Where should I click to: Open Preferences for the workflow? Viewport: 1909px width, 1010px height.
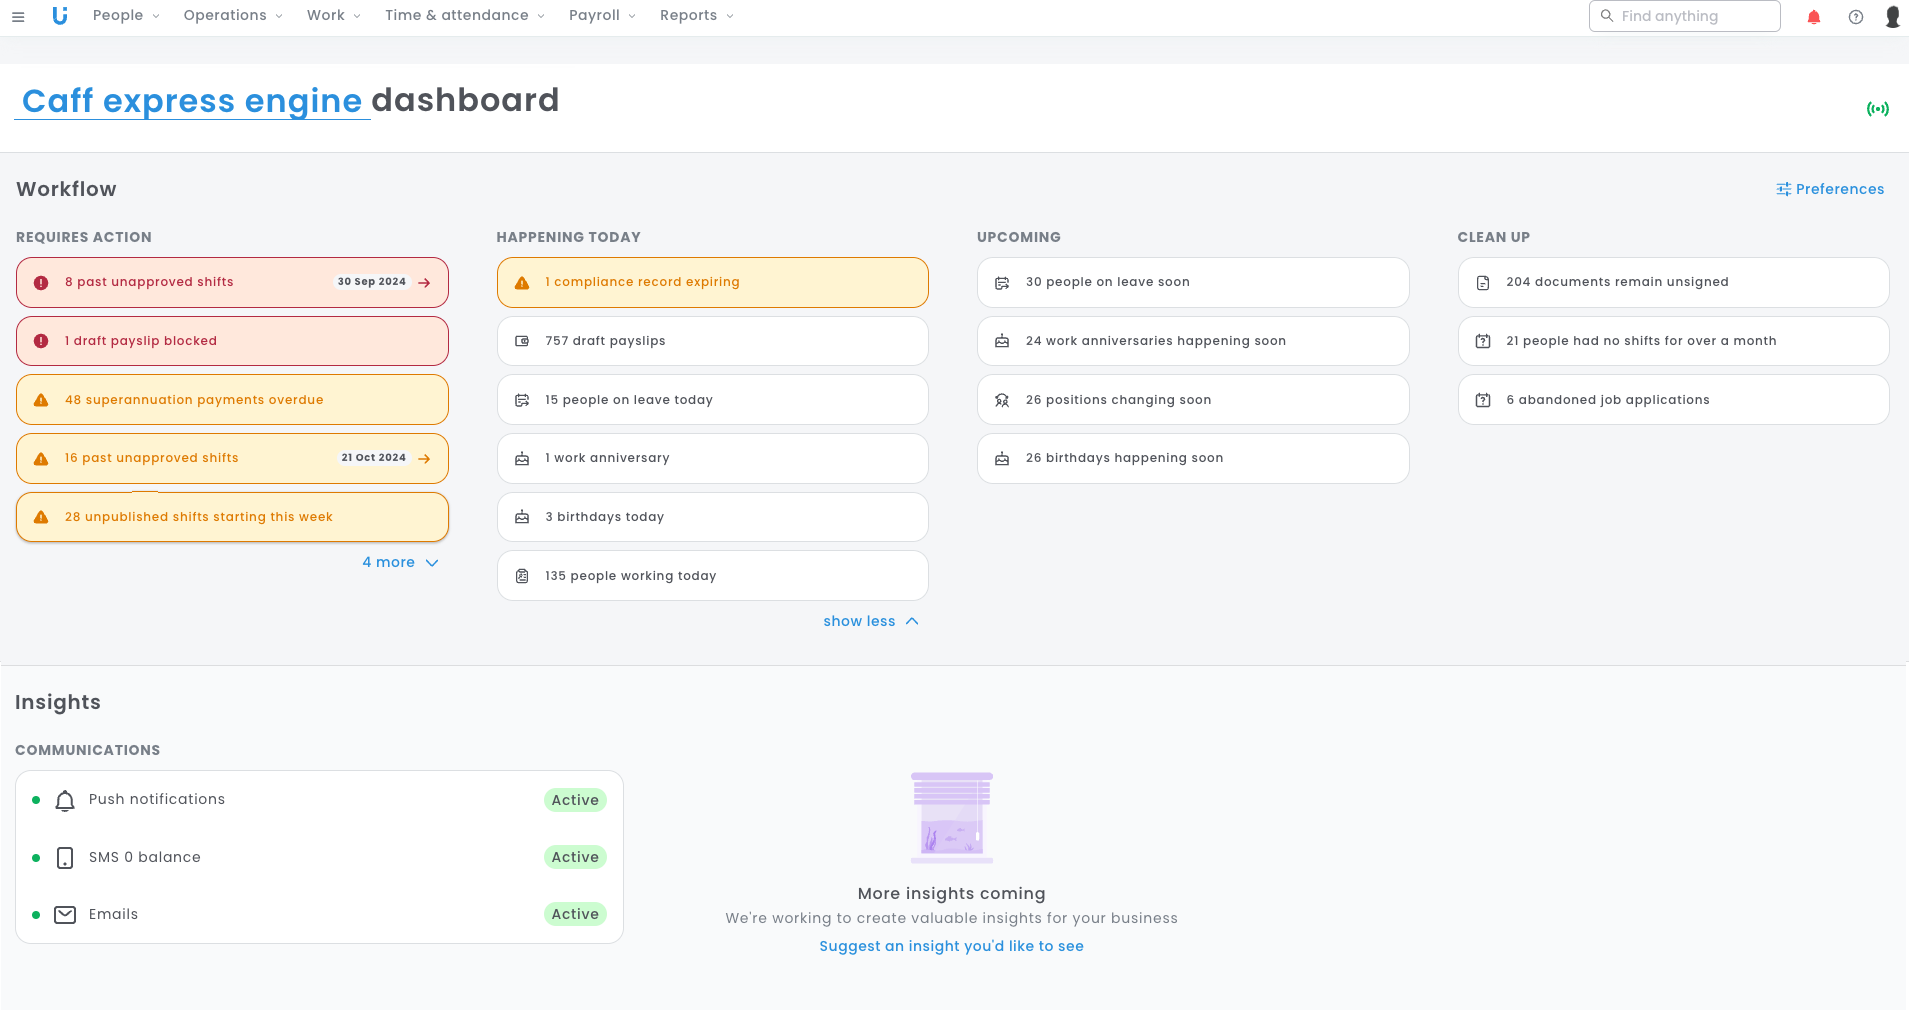[x=1829, y=189]
